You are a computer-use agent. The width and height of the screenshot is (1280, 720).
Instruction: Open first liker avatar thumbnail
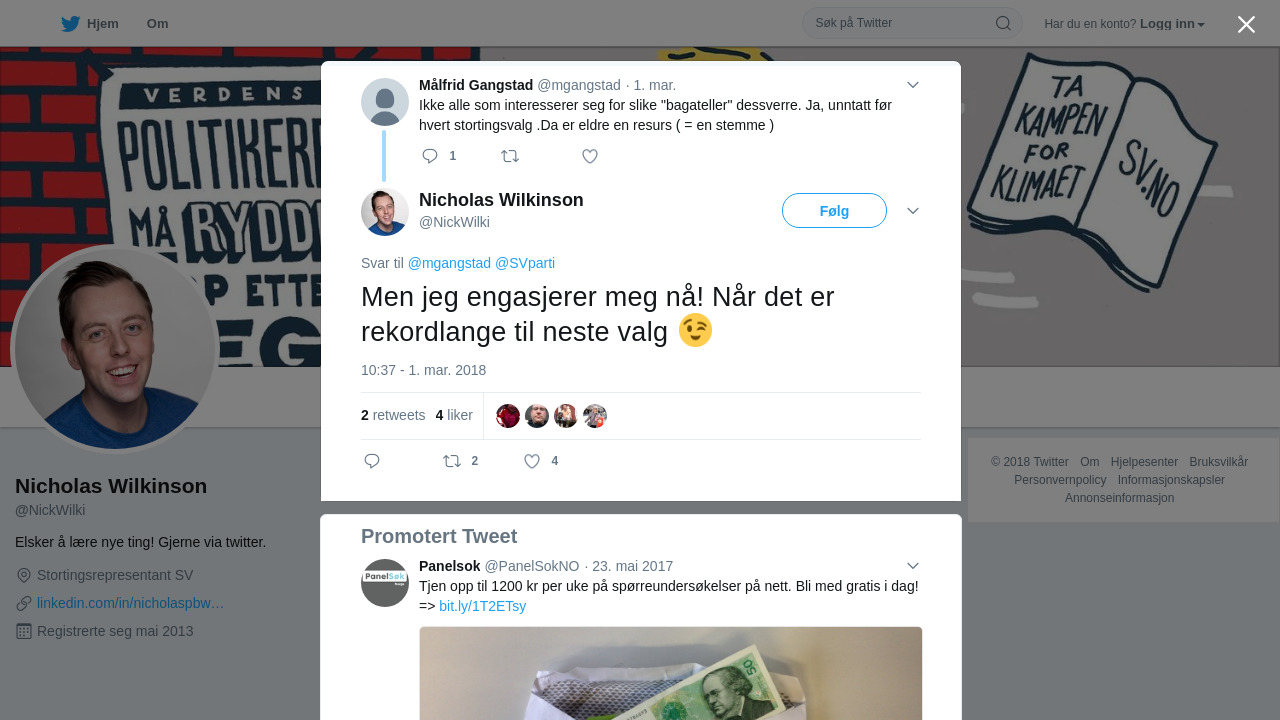508,416
